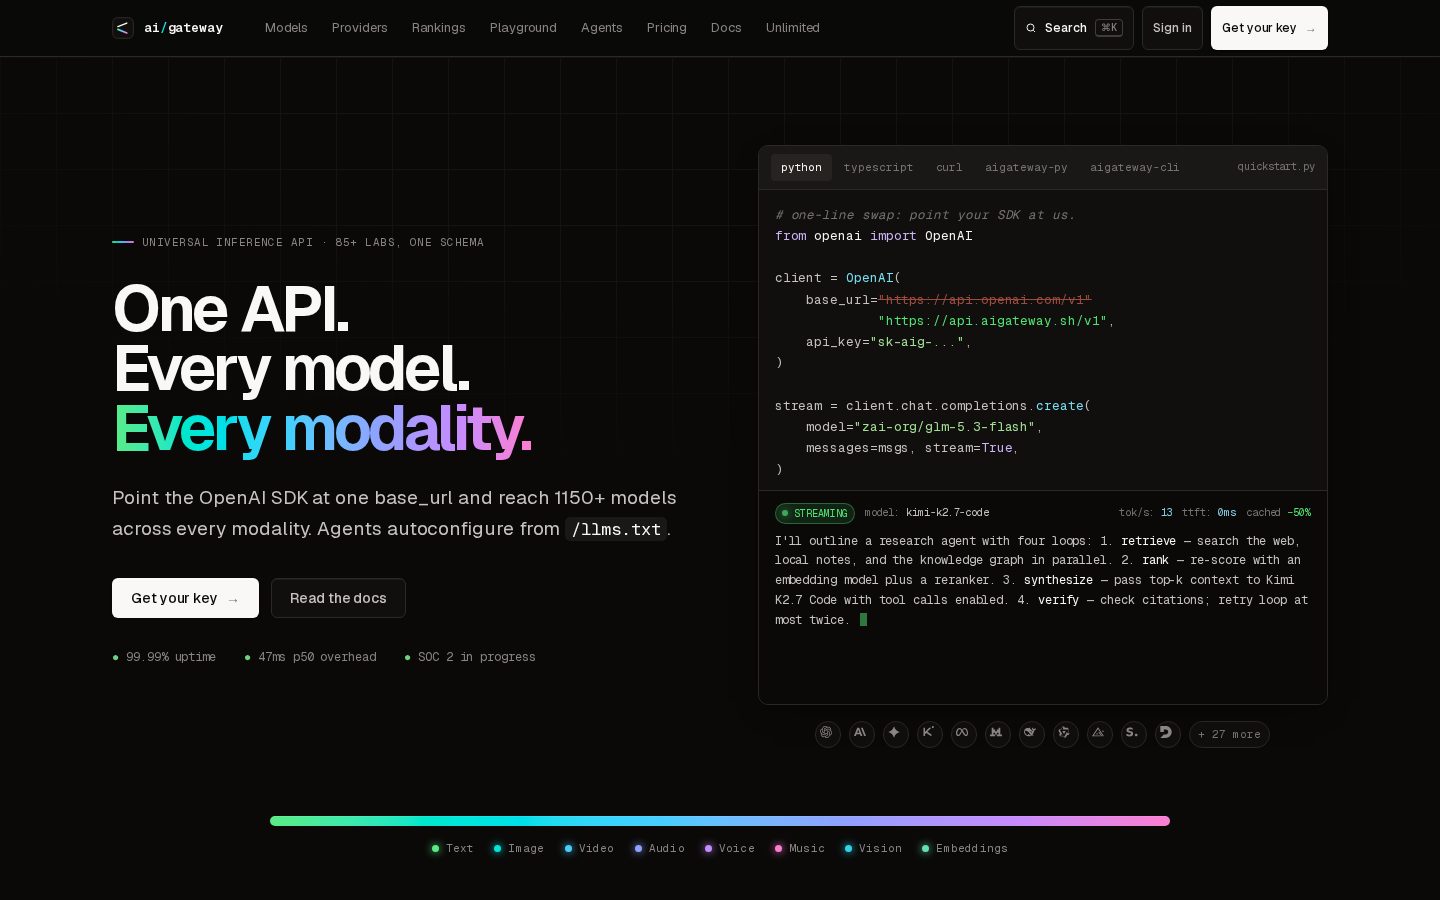Click the ai/gateway logo icon
Screen dimensions: 1440x900
tap(123, 28)
